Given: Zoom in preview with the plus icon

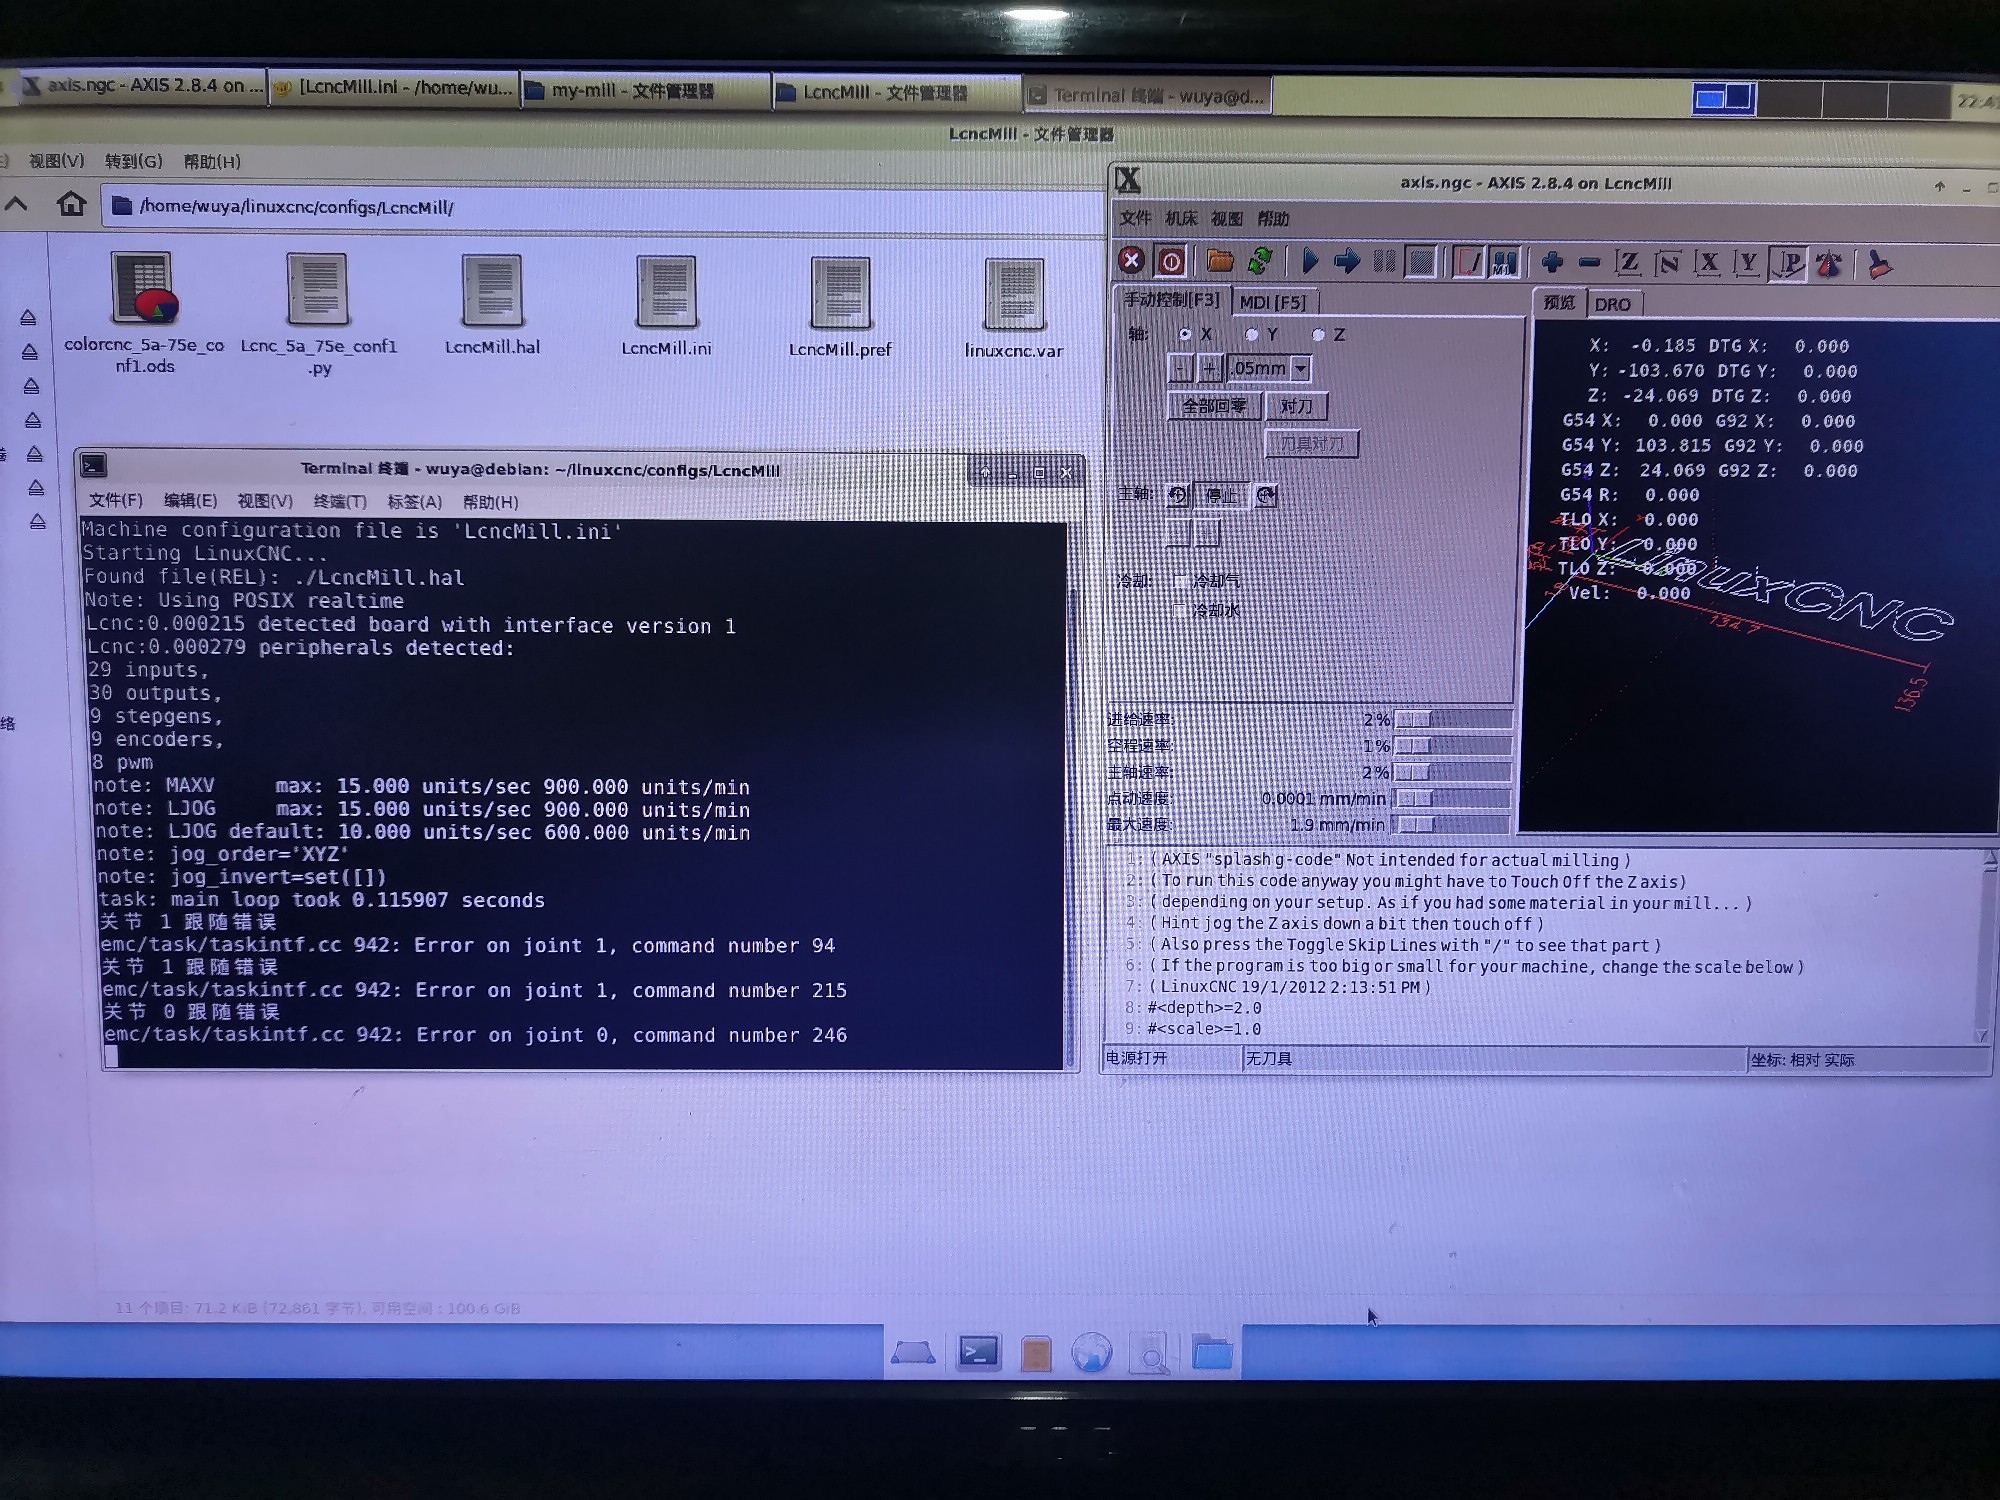Looking at the screenshot, I should click(x=1552, y=263).
